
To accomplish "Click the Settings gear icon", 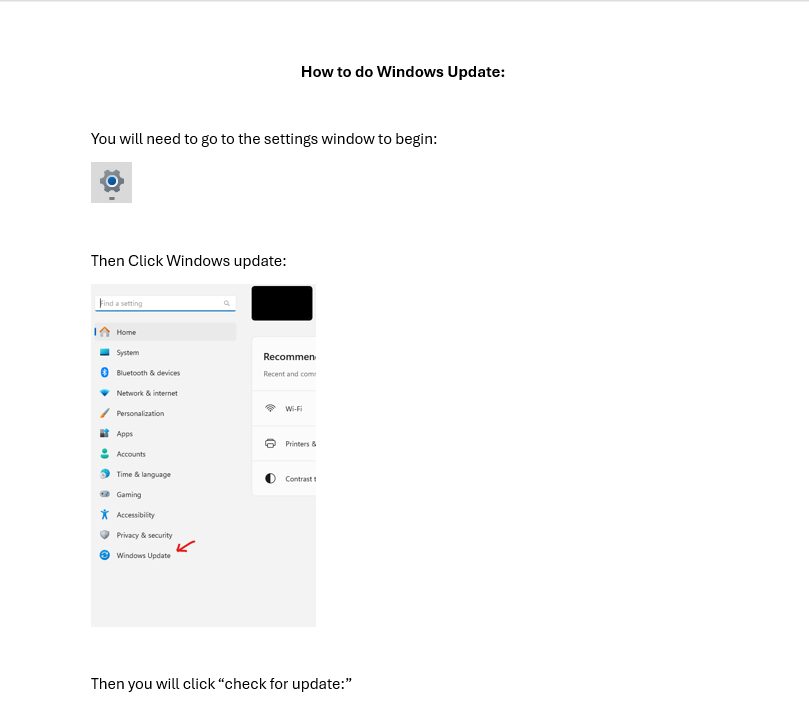I will click(111, 181).
